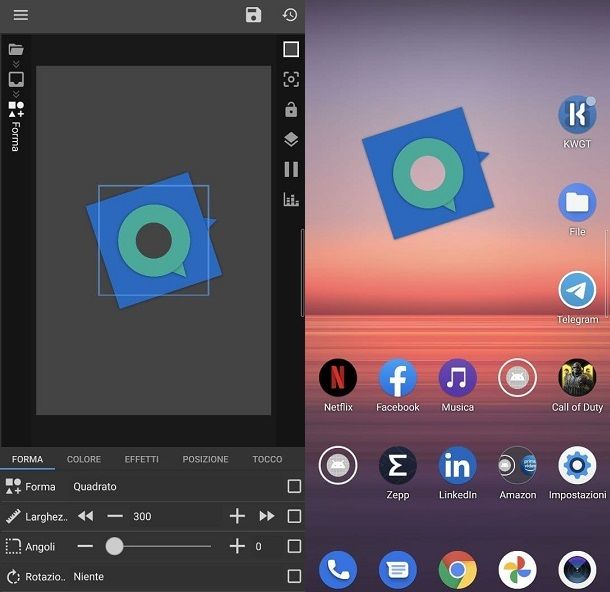Open the KWGT app on home screen
Viewport: 610px width, 592px height.
[x=577, y=115]
